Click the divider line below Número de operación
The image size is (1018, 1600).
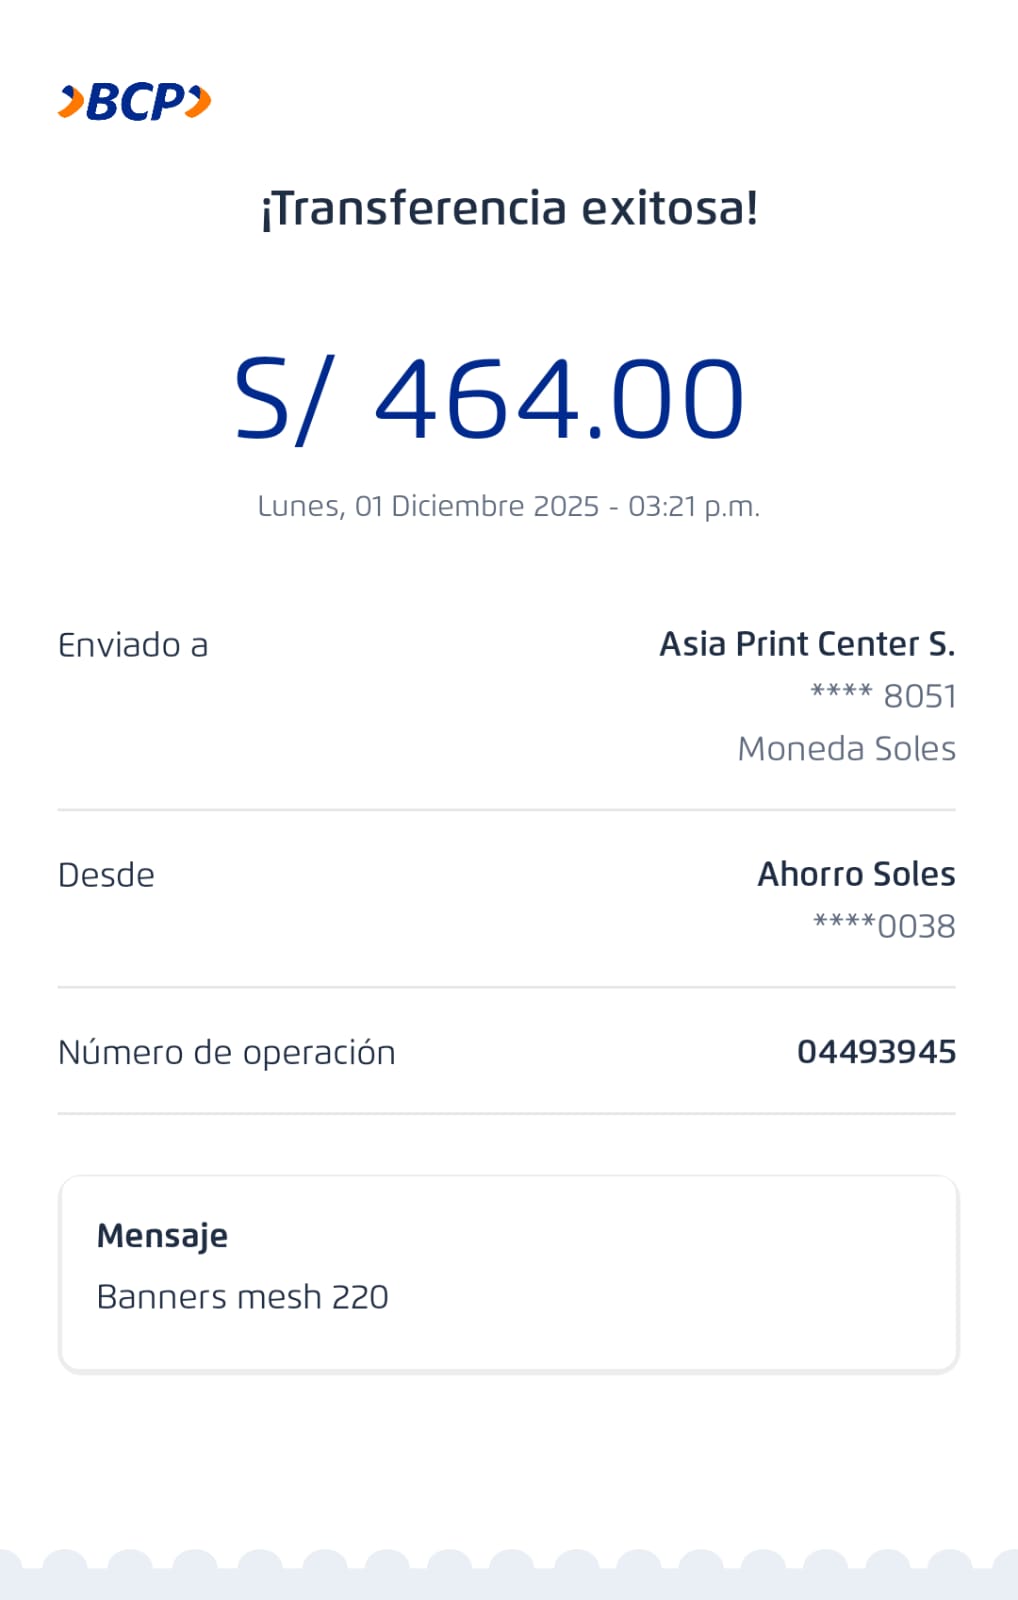pyautogui.click(x=507, y=1113)
